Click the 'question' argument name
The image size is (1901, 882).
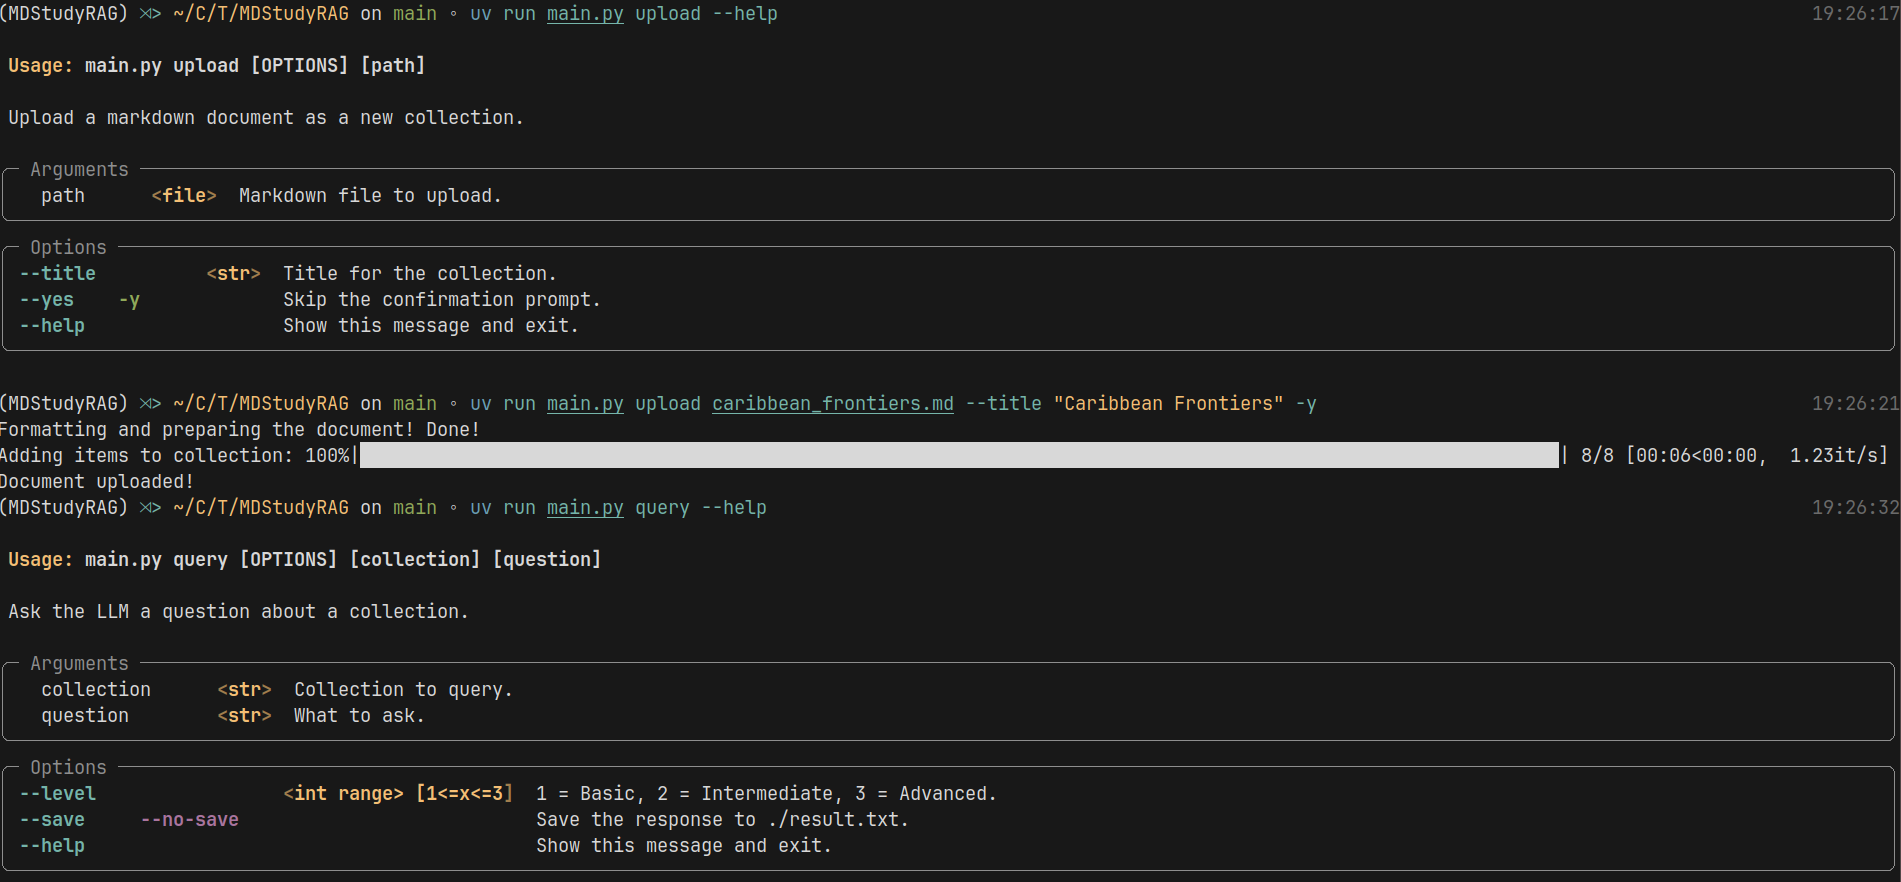pyautogui.click(x=85, y=715)
